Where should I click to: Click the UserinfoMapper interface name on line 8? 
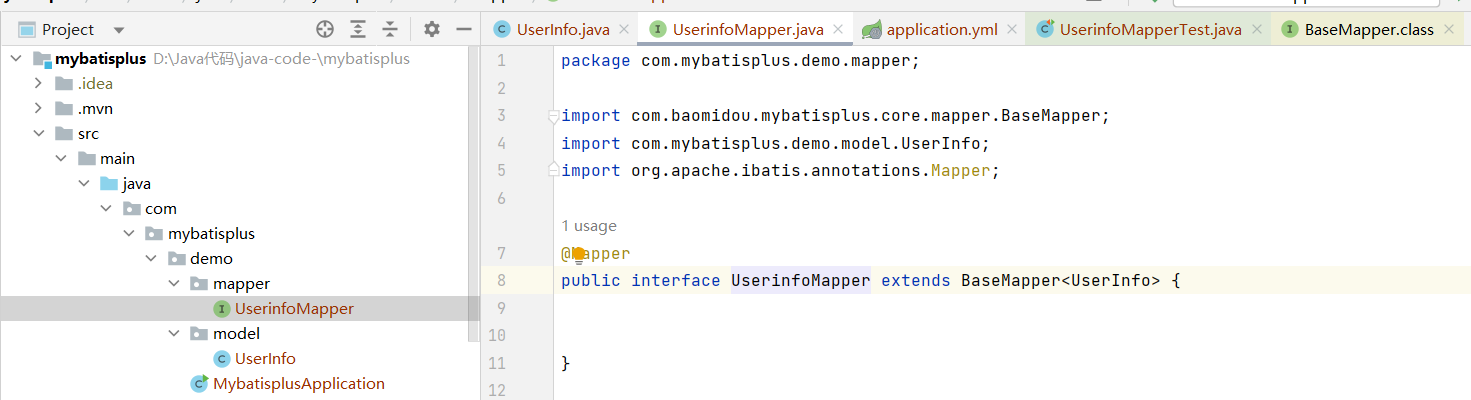(800, 281)
